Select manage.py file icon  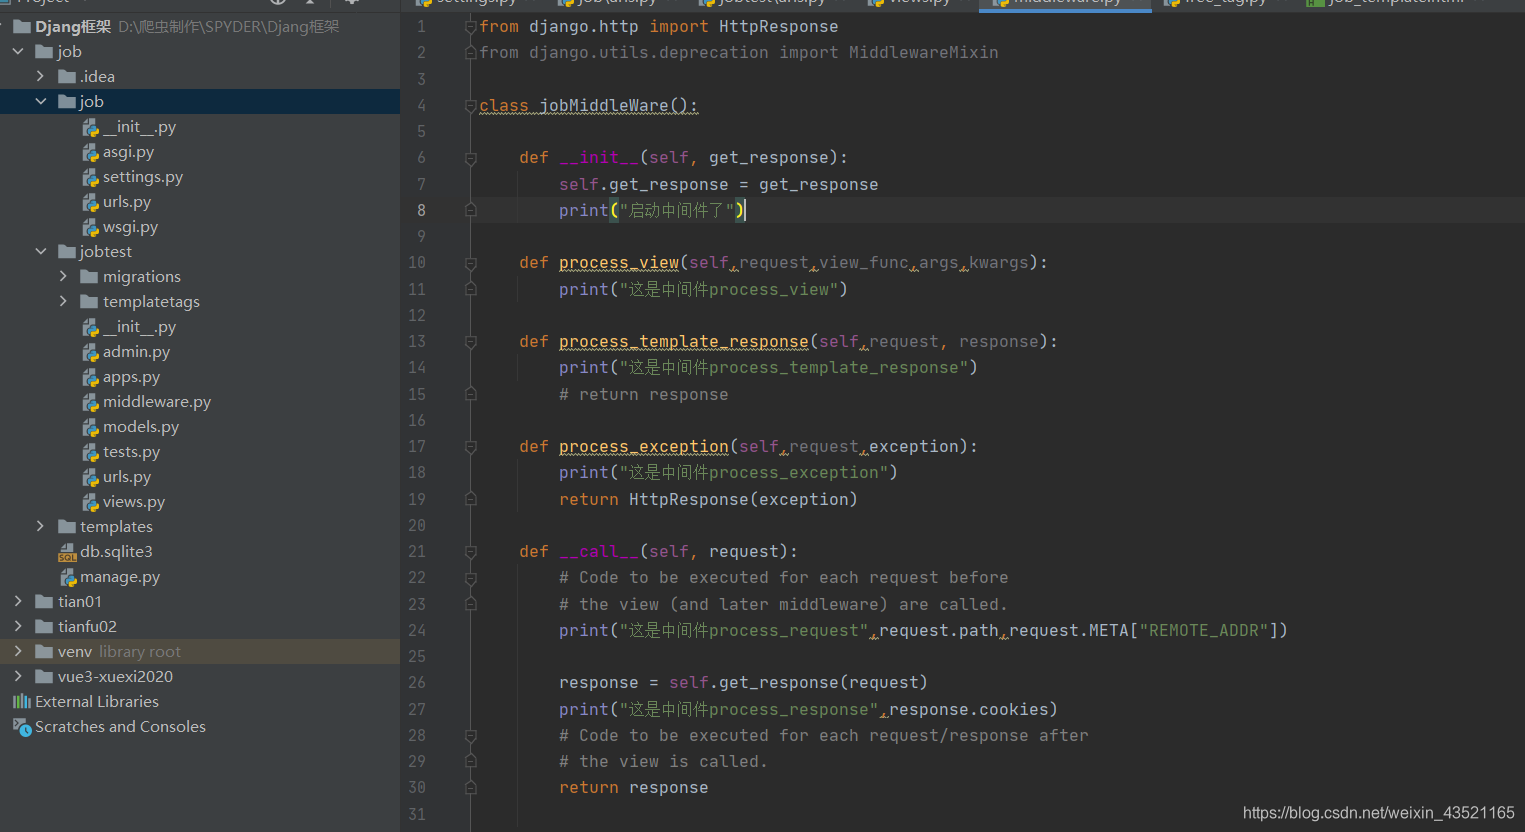[67, 577]
